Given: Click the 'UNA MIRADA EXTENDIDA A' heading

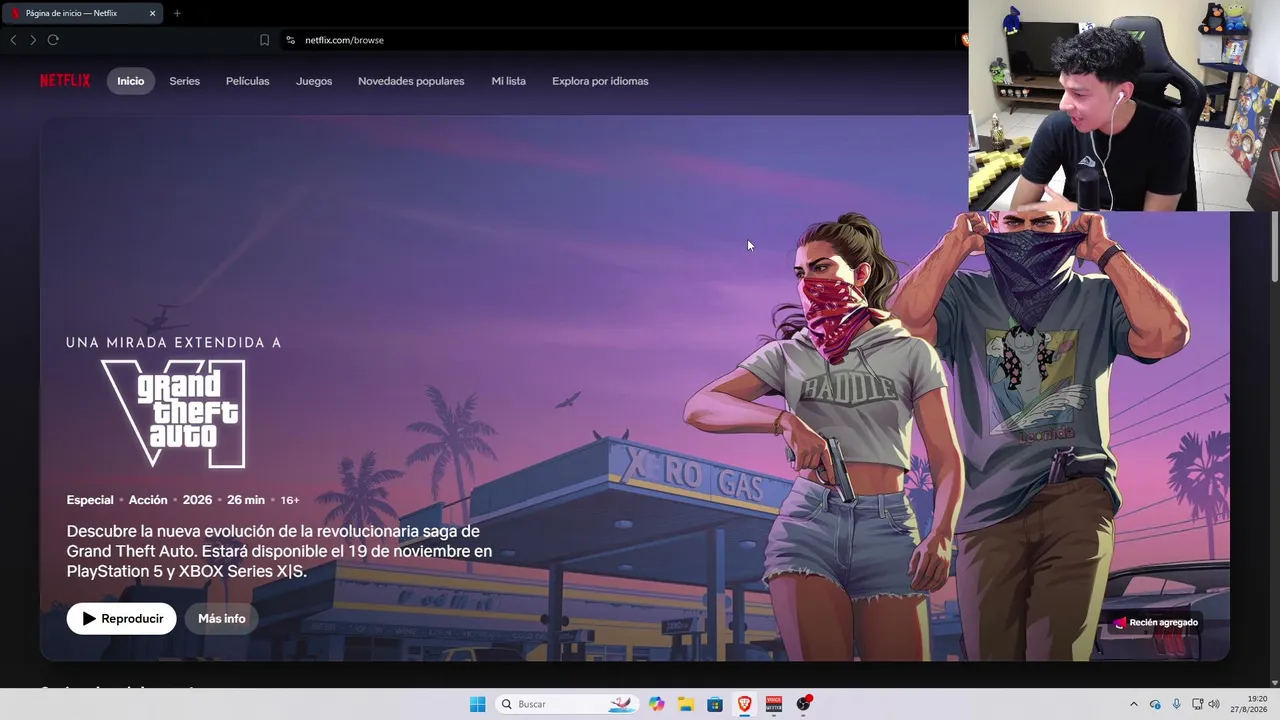Looking at the screenshot, I should [x=174, y=342].
